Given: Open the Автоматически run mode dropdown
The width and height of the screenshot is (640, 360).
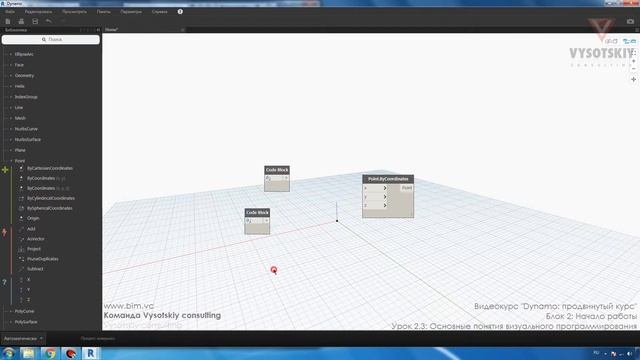Looking at the screenshot, I should click(x=23, y=338).
